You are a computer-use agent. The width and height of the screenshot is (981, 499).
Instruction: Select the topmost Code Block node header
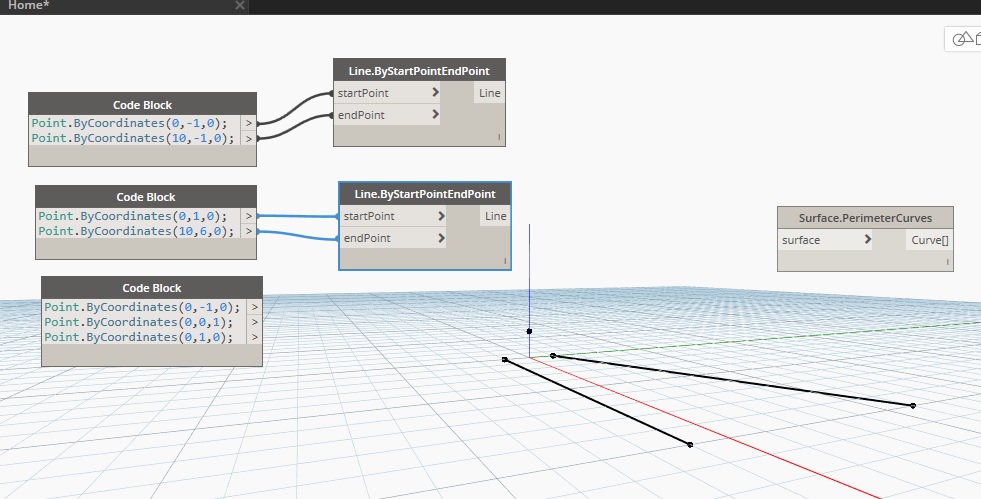pos(143,104)
